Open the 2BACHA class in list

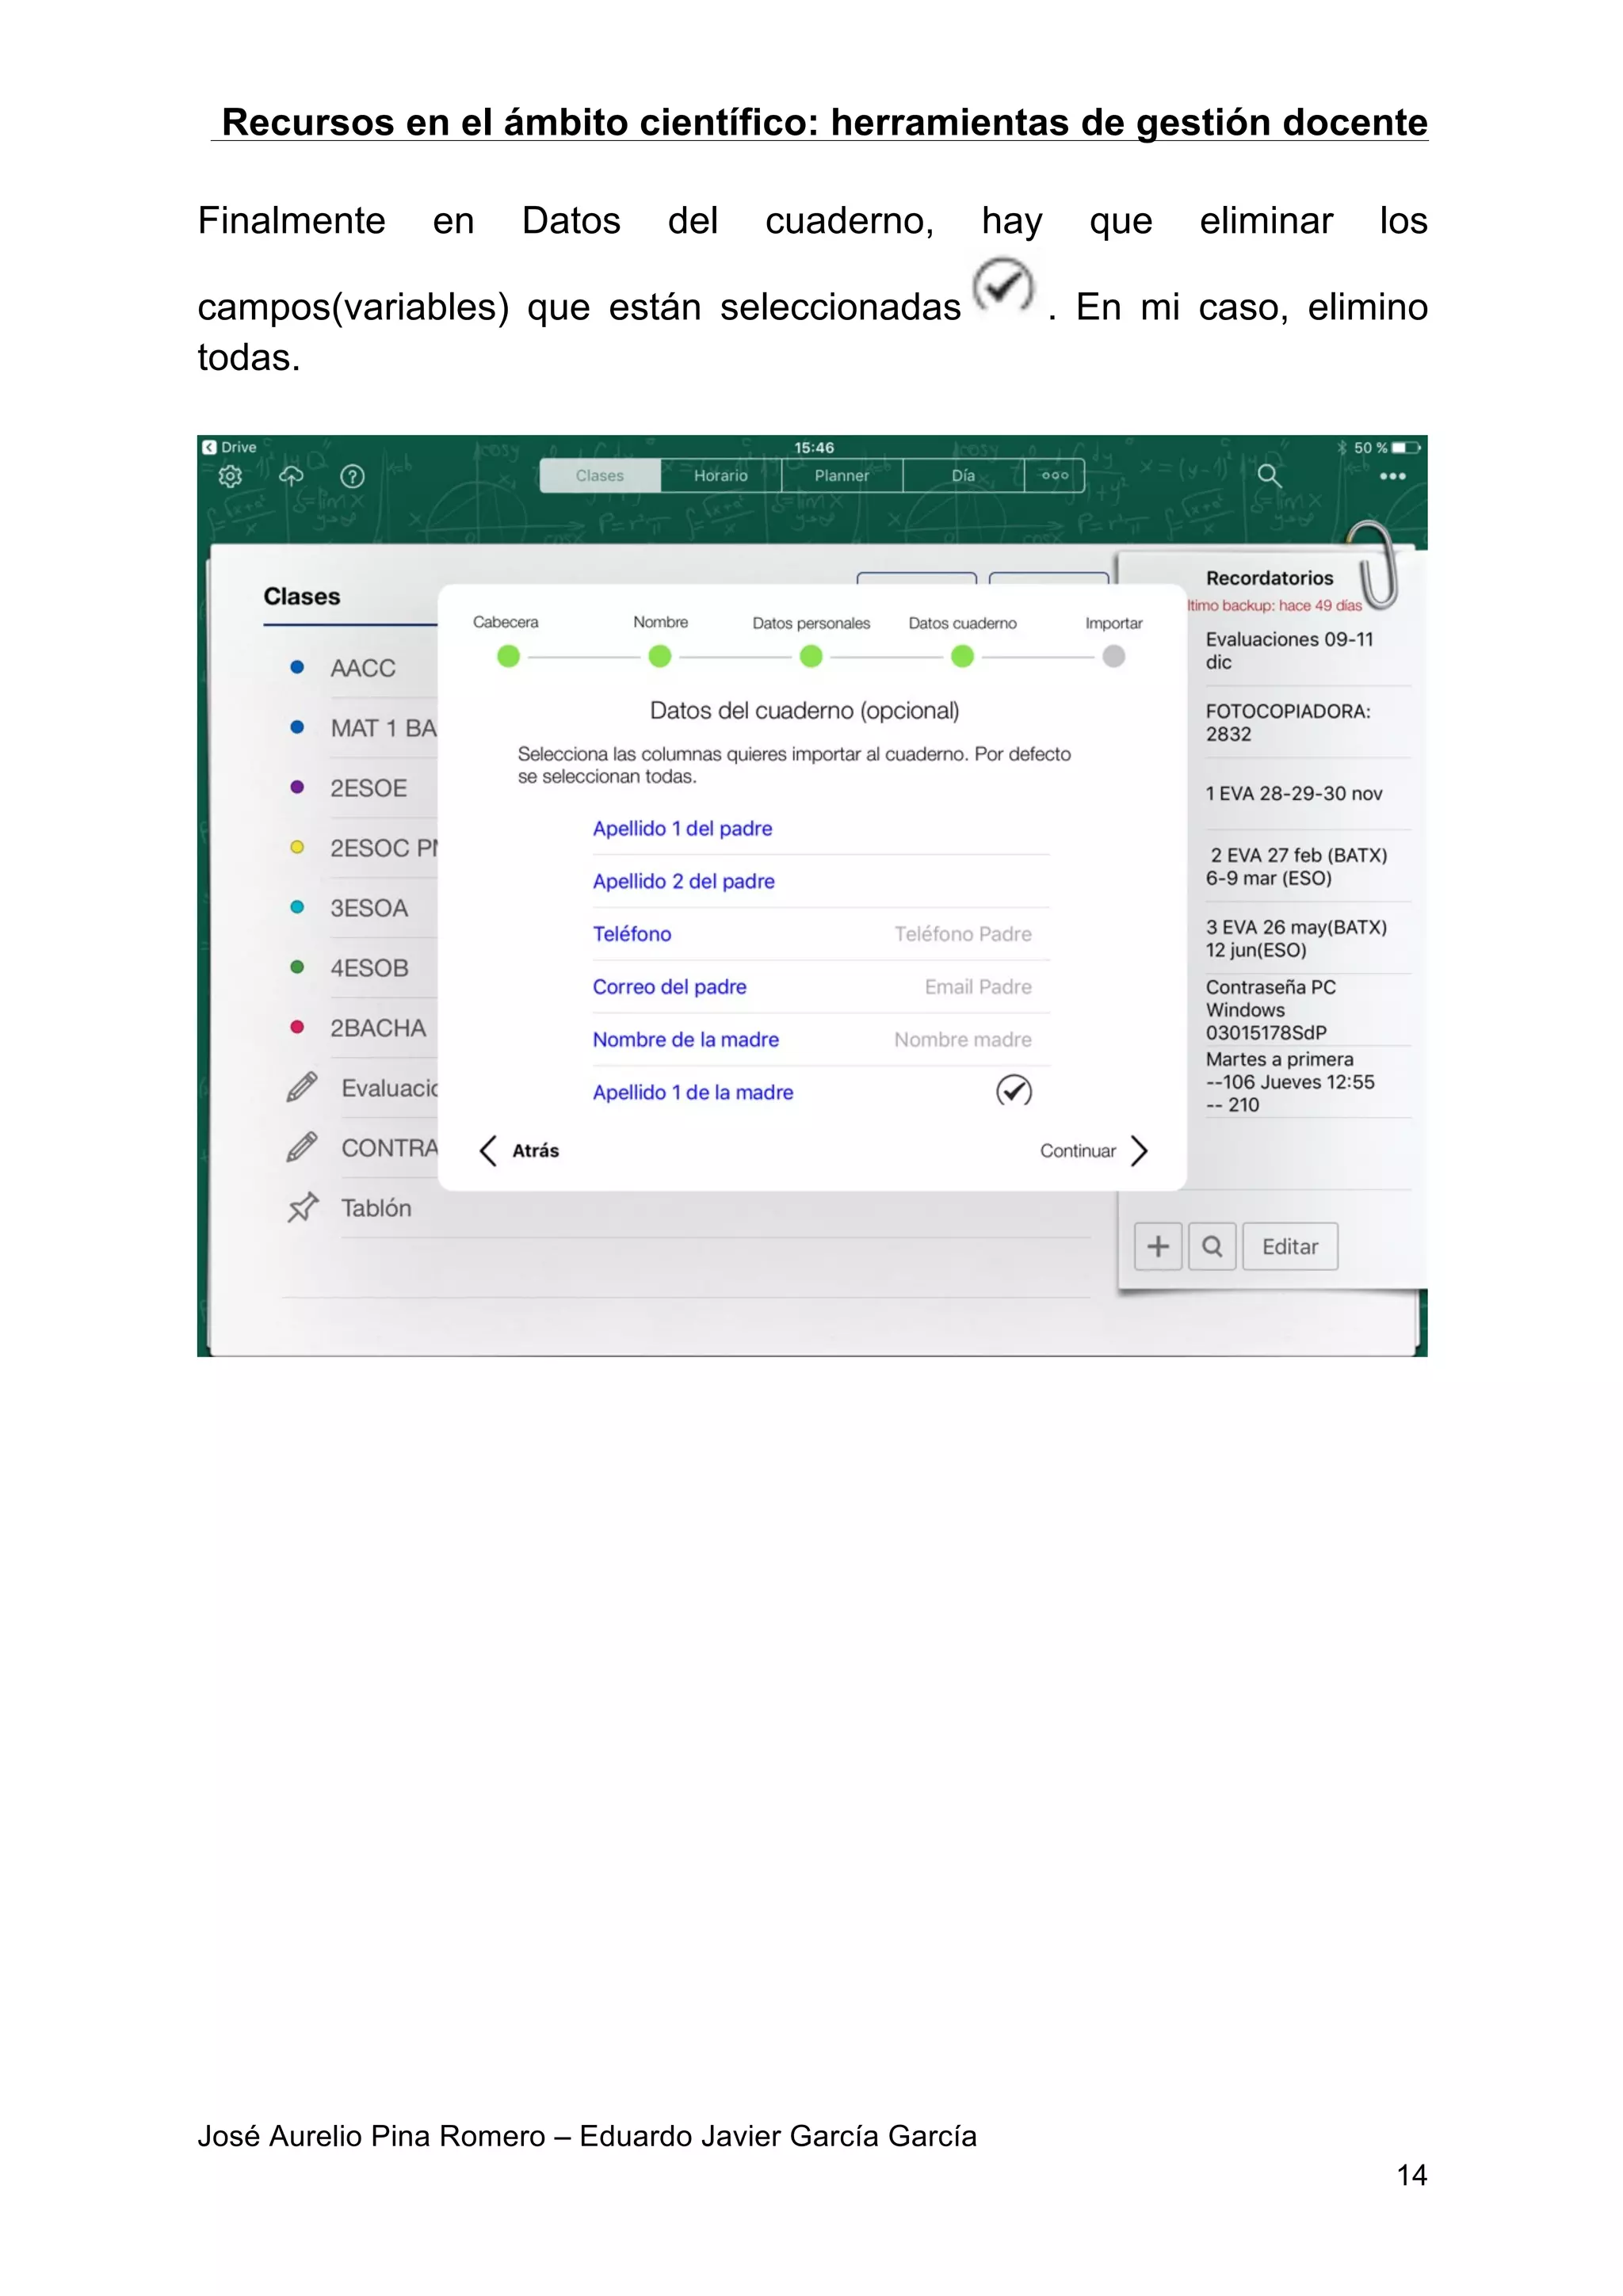[x=377, y=1028]
